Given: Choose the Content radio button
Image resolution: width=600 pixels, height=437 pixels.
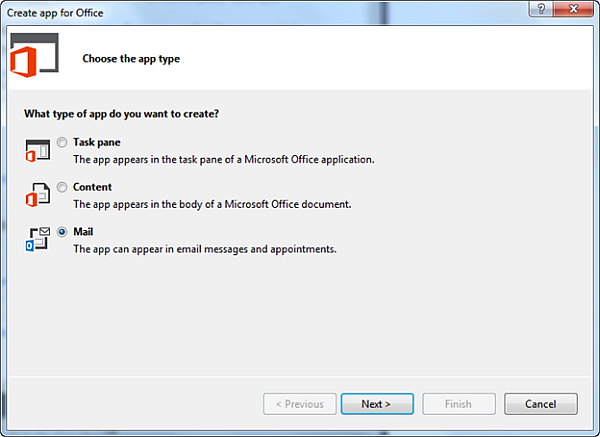Looking at the screenshot, I should [63, 187].
